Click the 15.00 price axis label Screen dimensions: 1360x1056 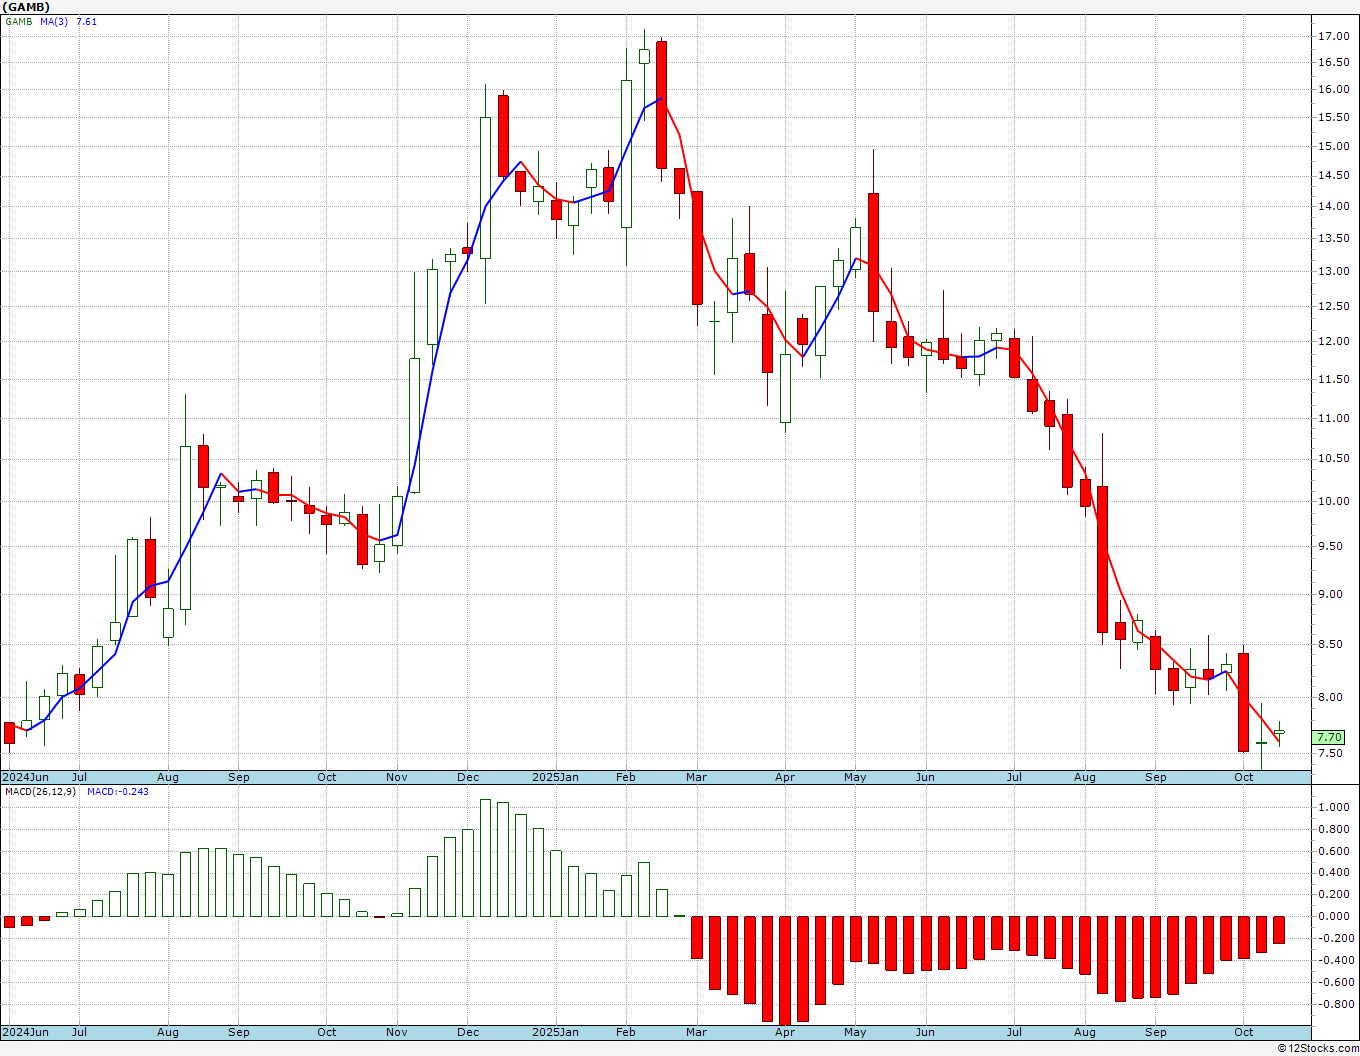pos(1333,146)
